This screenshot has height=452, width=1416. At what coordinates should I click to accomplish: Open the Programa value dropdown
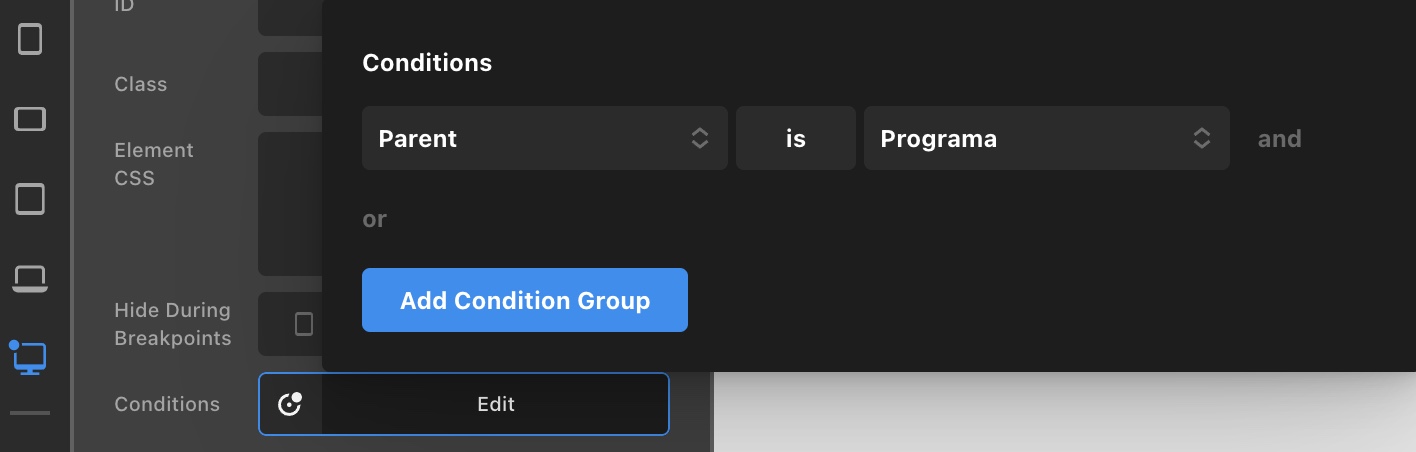coord(1046,138)
